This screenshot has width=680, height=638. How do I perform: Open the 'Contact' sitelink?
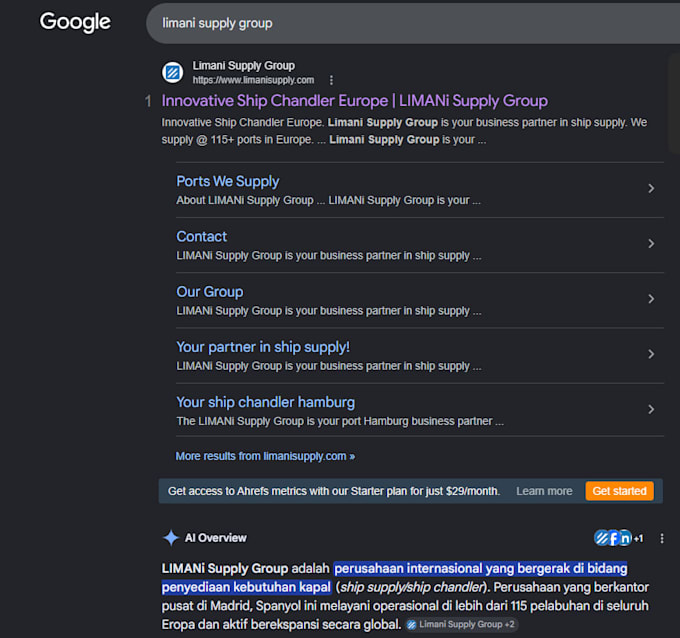[x=201, y=236]
